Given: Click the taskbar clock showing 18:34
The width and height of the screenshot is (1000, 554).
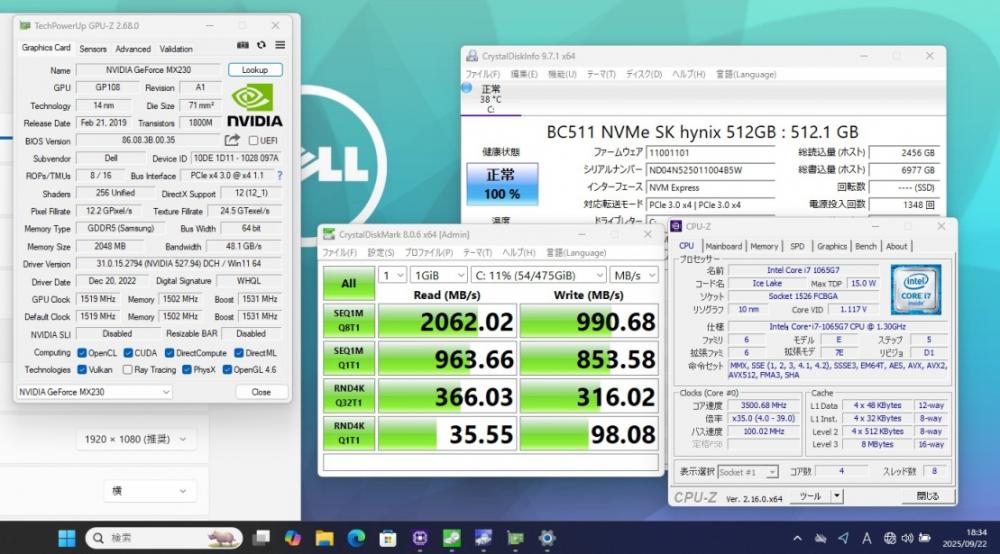Looking at the screenshot, I should [x=966, y=538].
